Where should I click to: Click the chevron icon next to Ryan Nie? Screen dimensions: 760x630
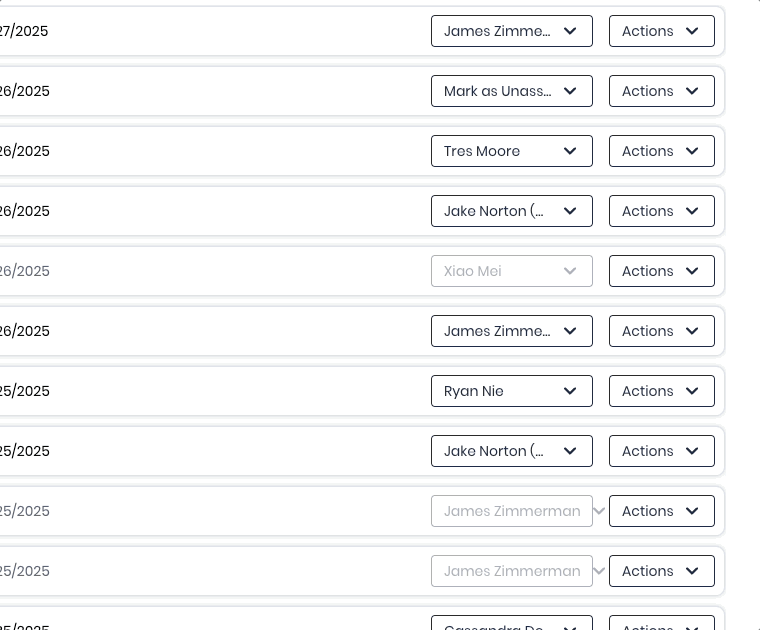tap(570, 391)
